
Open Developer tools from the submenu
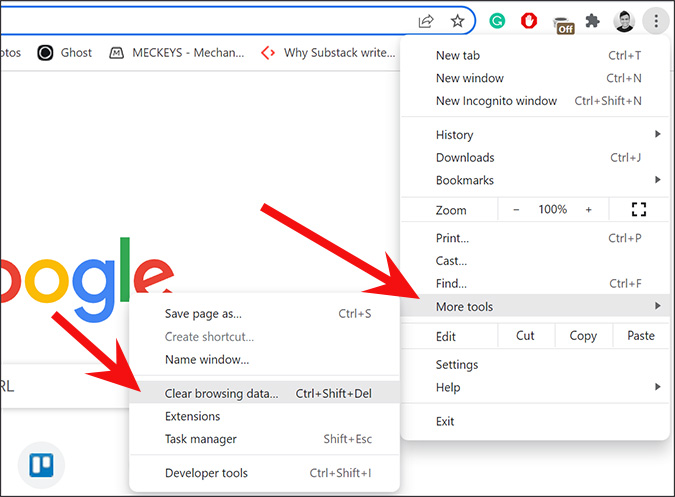[264, 473]
